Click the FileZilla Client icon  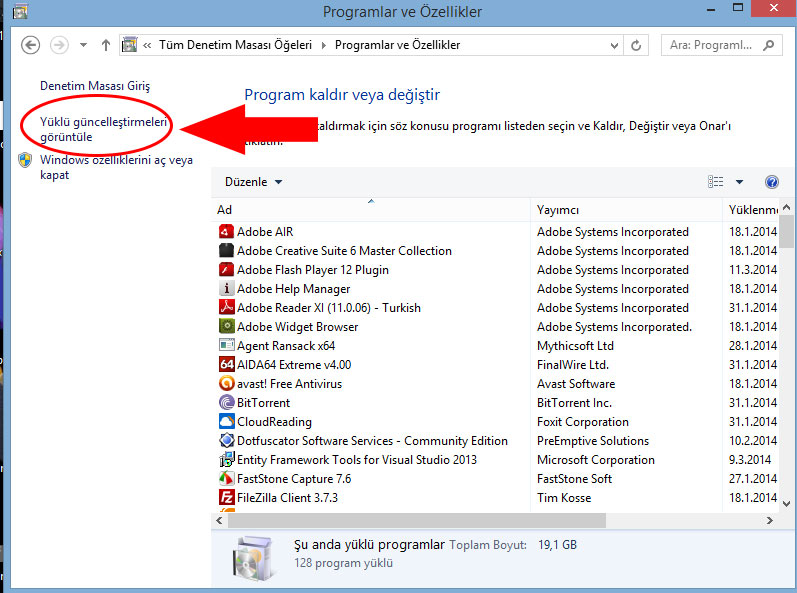click(x=226, y=497)
